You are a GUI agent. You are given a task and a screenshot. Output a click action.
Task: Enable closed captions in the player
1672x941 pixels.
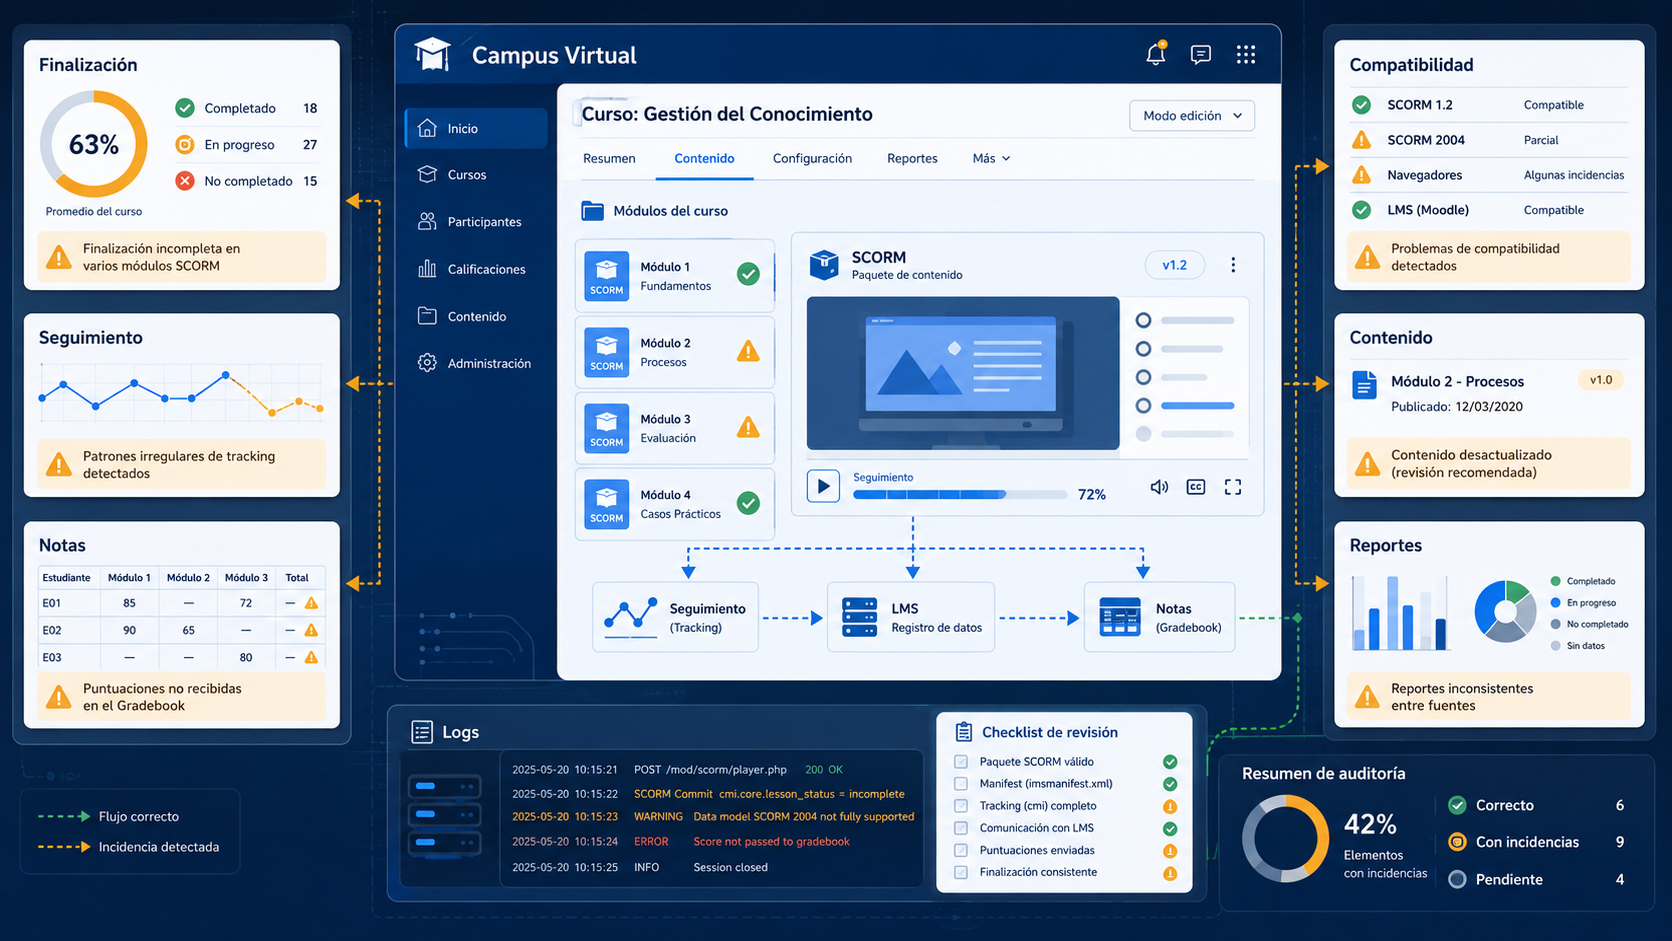click(1196, 487)
